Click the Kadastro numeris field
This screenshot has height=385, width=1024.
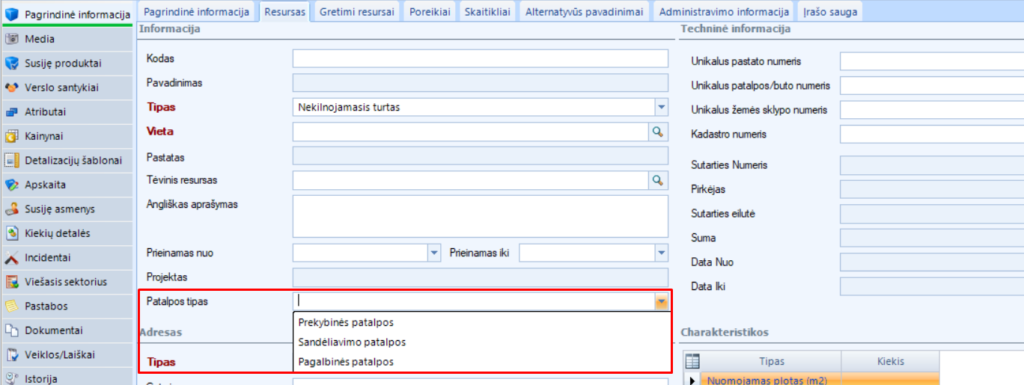tap(932, 134)
